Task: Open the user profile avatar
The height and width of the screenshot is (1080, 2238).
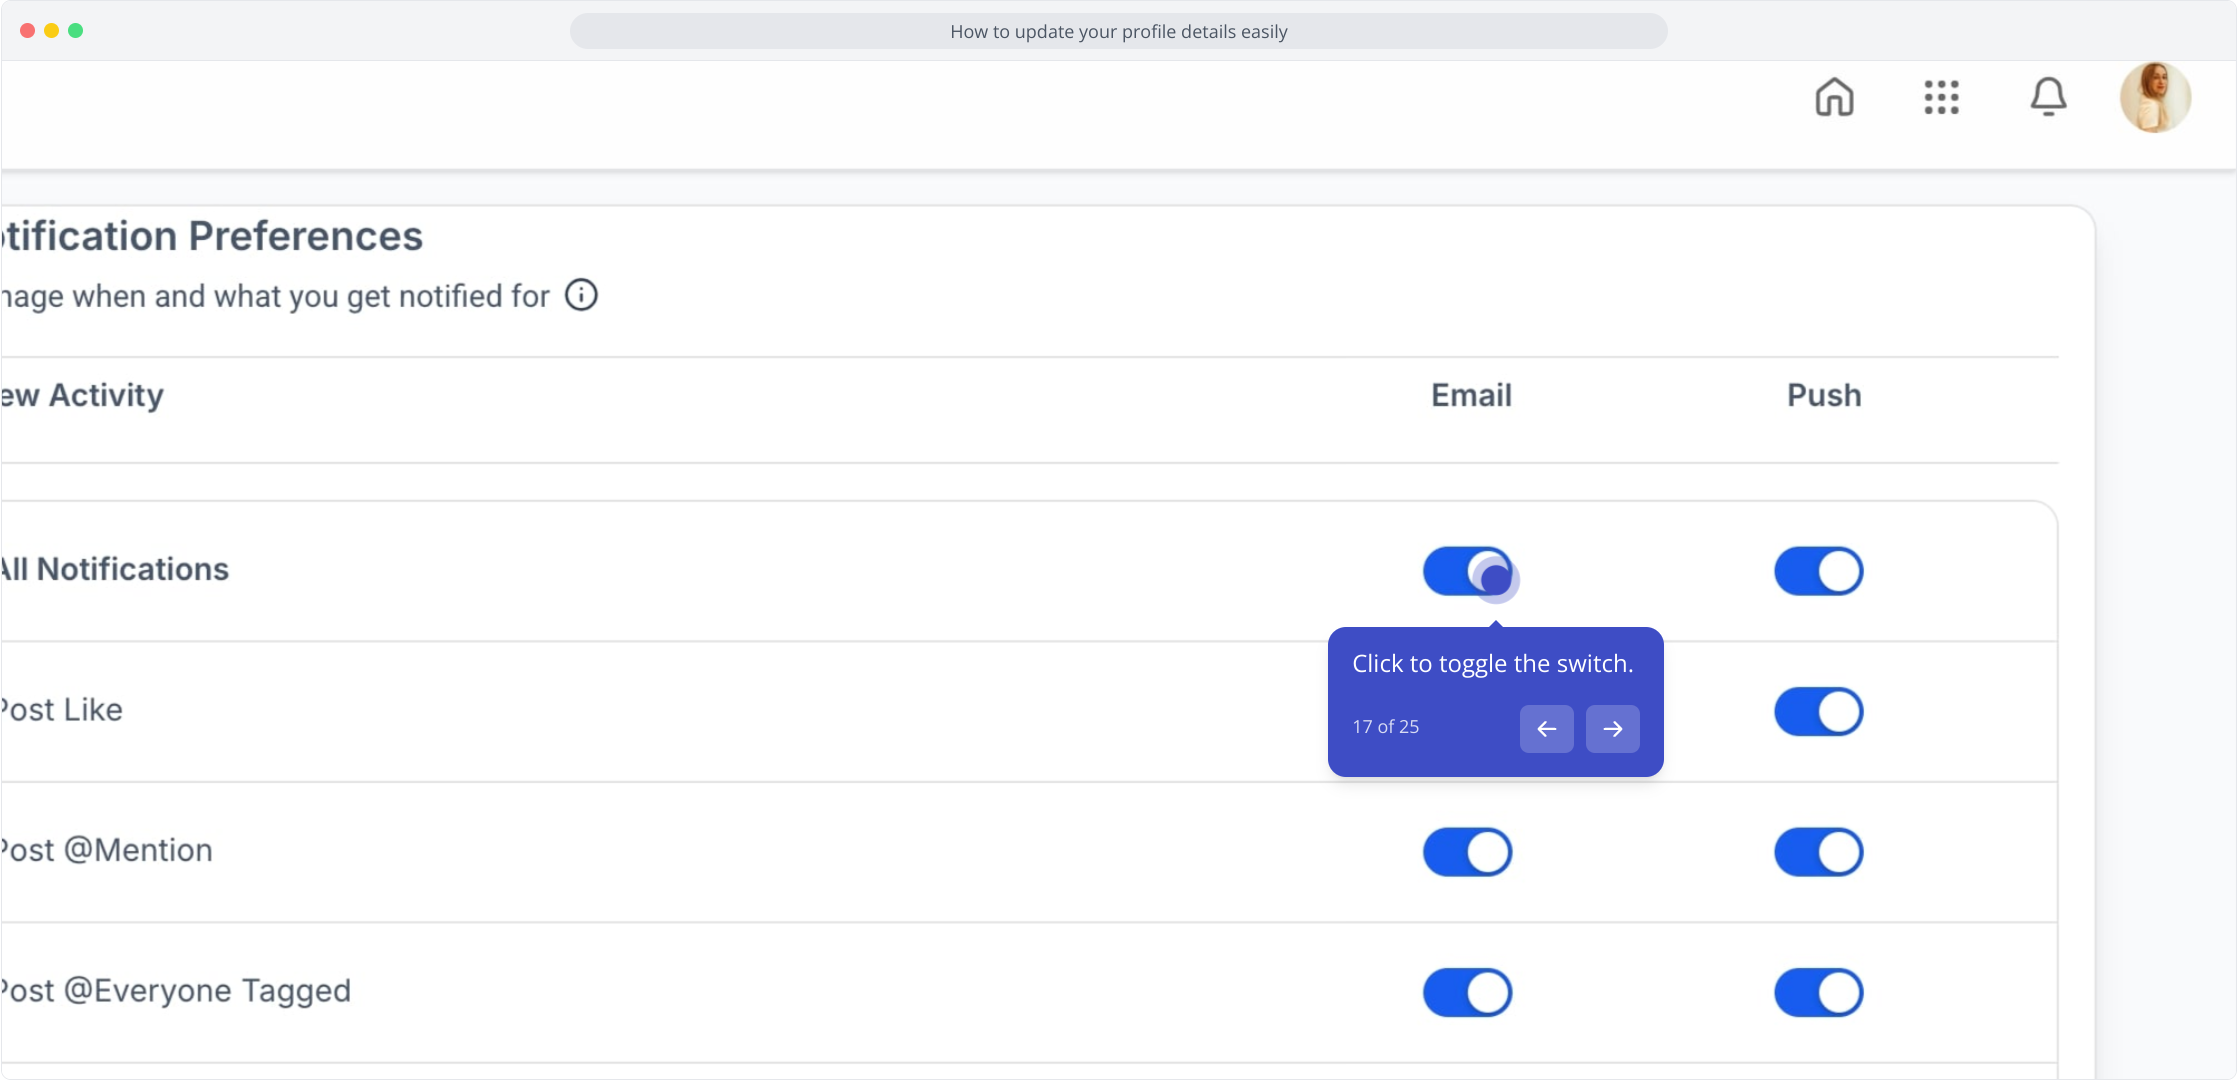Action: tap(2155, 97)
